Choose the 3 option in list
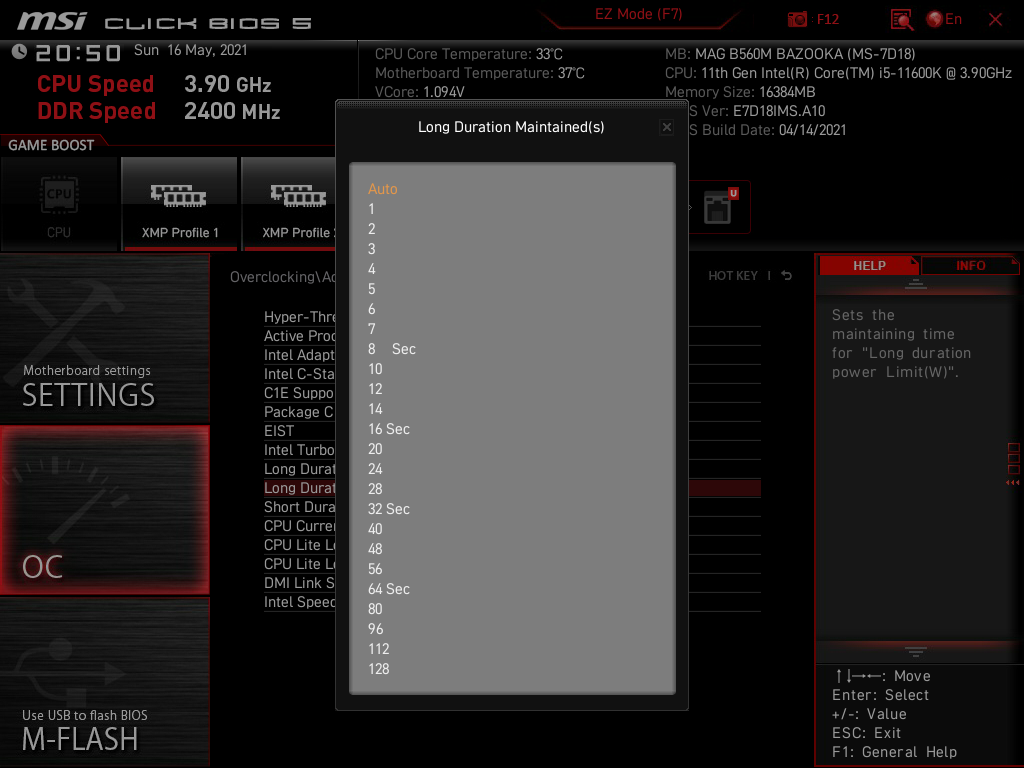The image size is (1024, 768). tap(371, 249)
